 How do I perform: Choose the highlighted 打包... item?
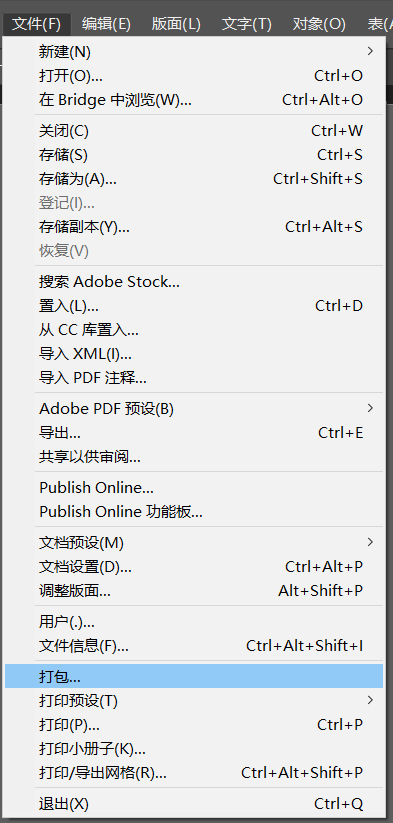tap(194, 677)
